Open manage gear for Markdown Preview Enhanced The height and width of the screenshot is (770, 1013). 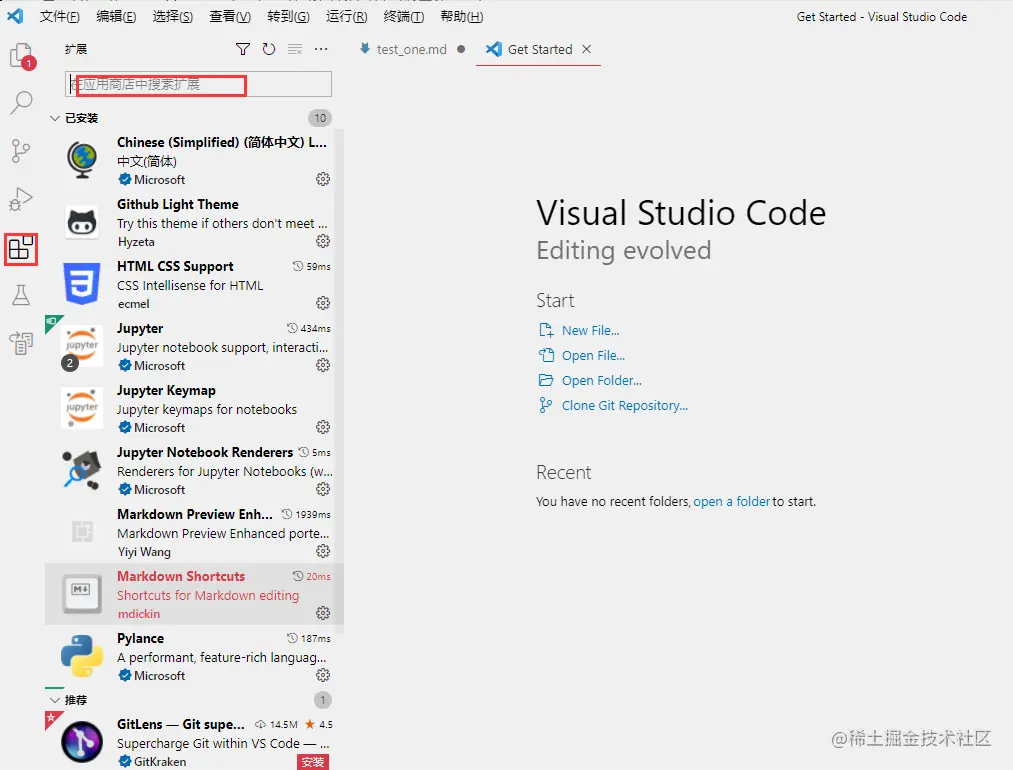point(323,551)
